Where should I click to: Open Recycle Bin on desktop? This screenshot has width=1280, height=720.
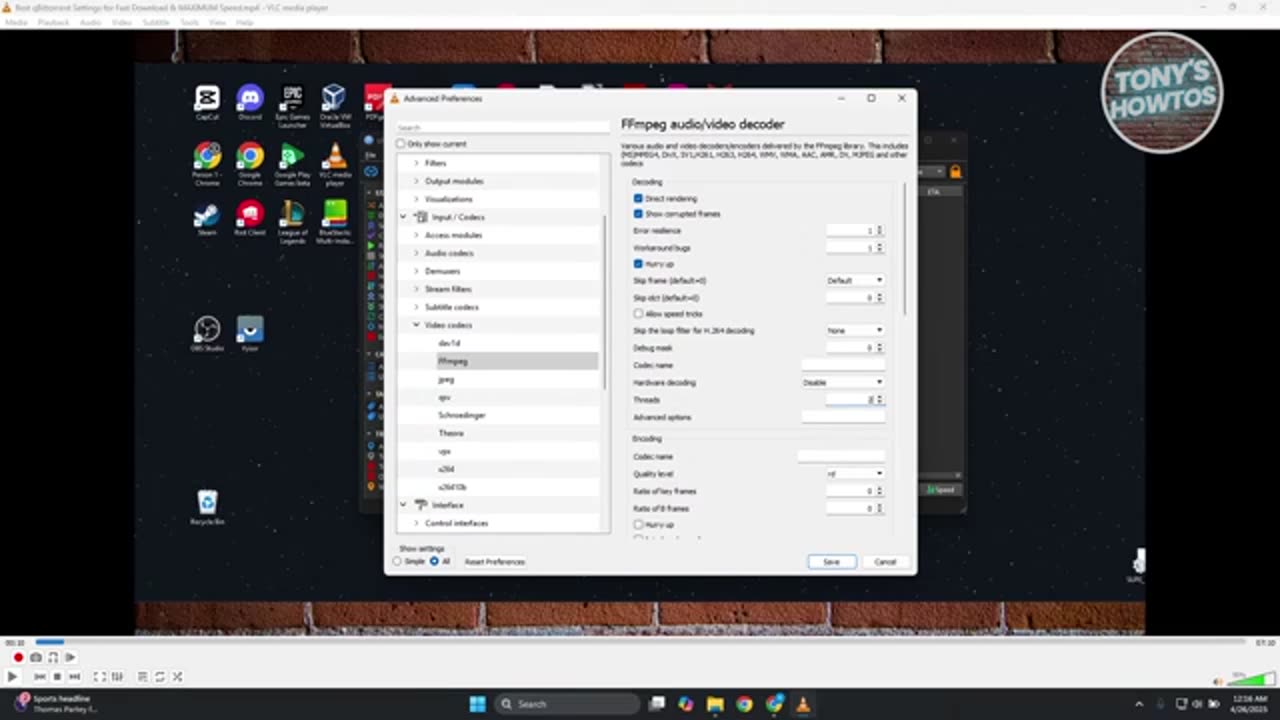[207, 507]
